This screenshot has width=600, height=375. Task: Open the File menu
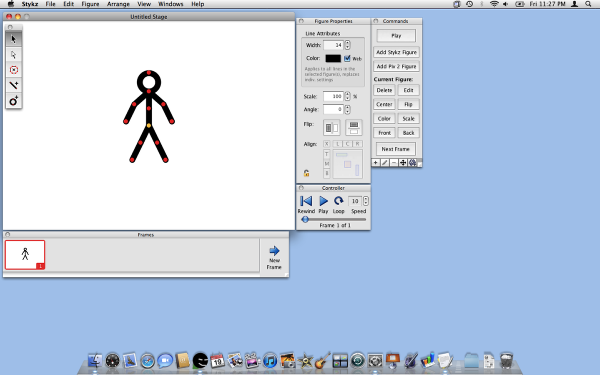(x=50, y=4)
